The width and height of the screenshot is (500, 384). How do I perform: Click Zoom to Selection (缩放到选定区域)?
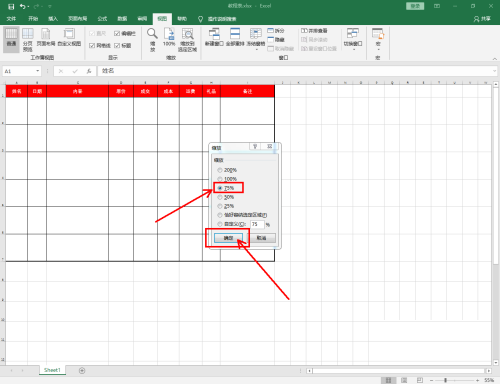click(187, 39)
